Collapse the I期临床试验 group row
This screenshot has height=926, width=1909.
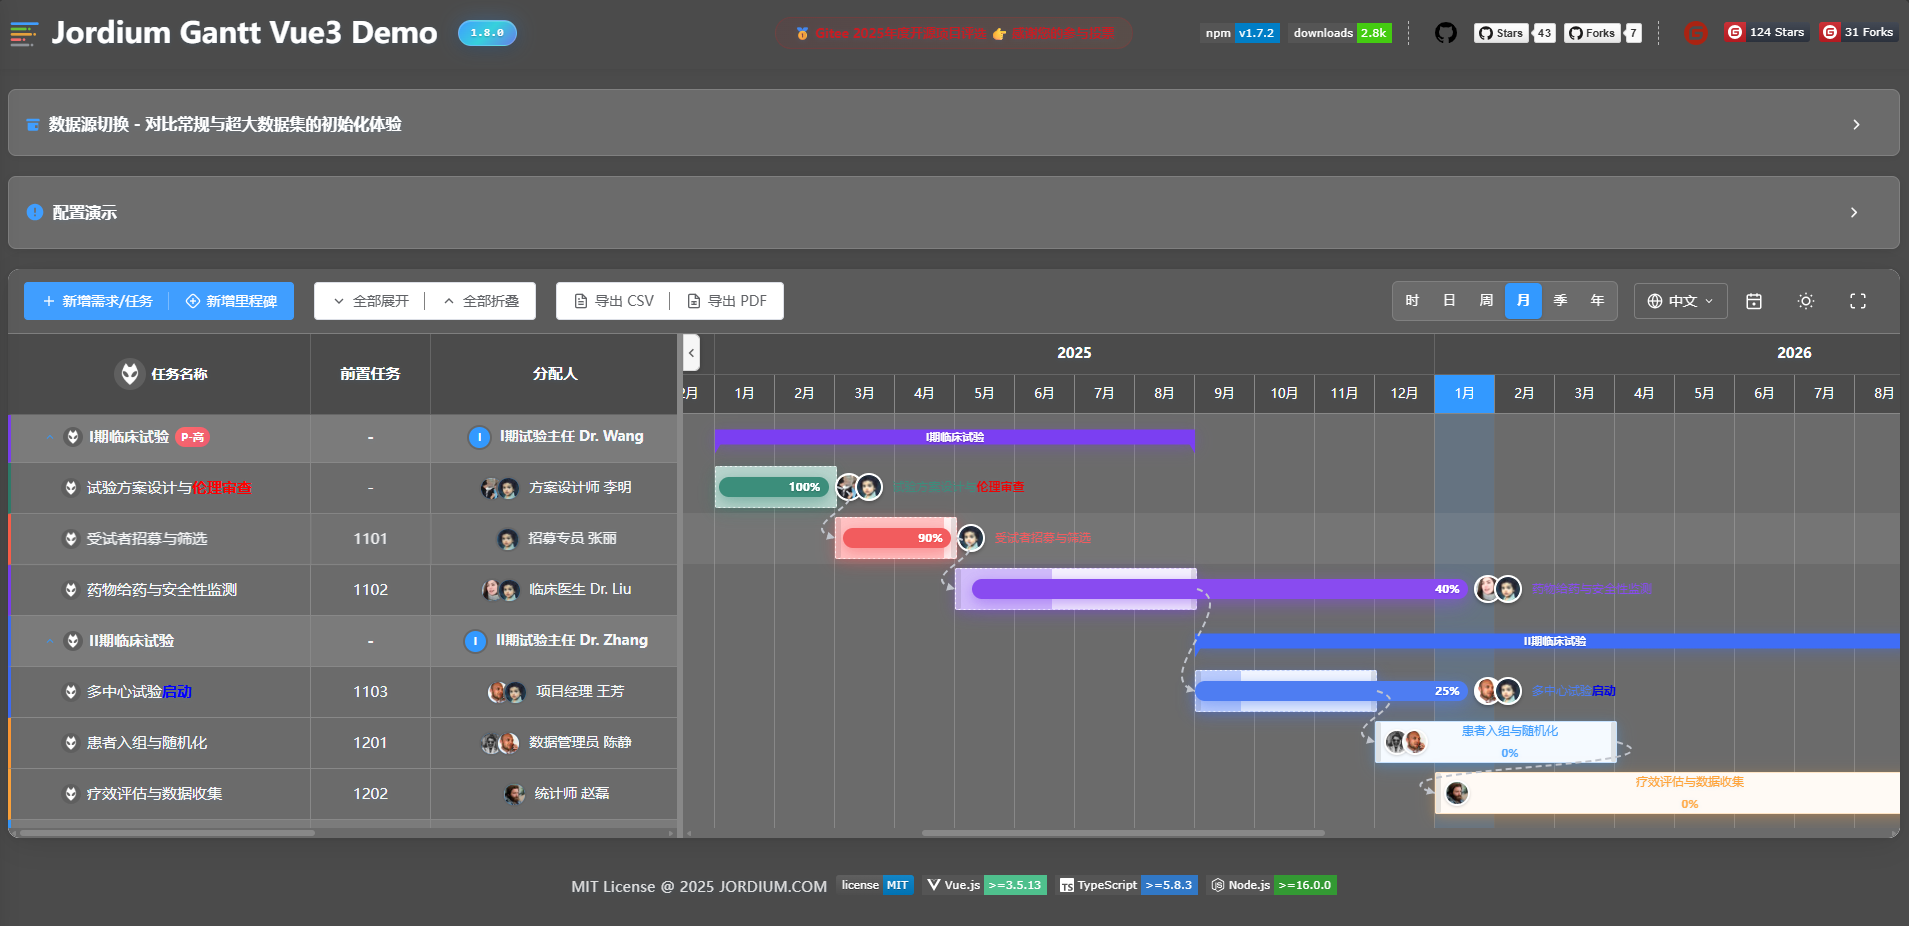click(49, 437)
